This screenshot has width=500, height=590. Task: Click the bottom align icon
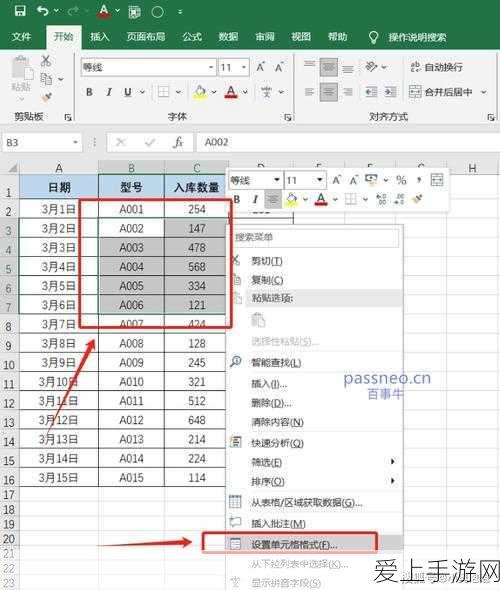click(x=348, y=70)
